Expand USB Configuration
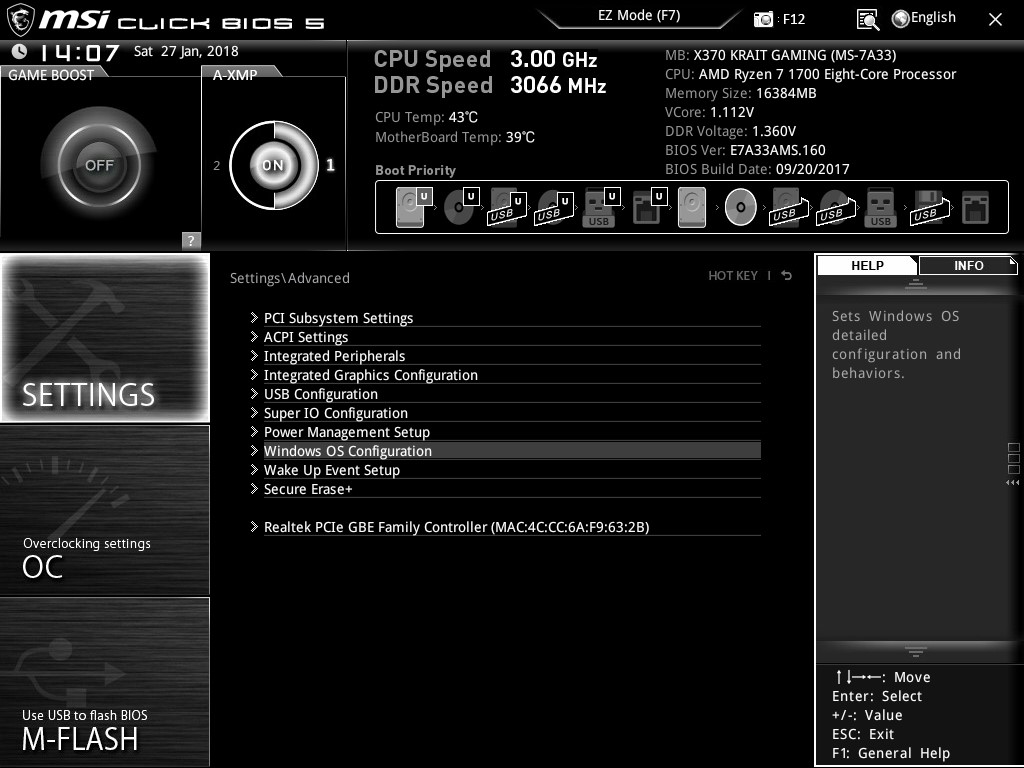This screenshot has height=768, width=1024. (x=505, y=394)
